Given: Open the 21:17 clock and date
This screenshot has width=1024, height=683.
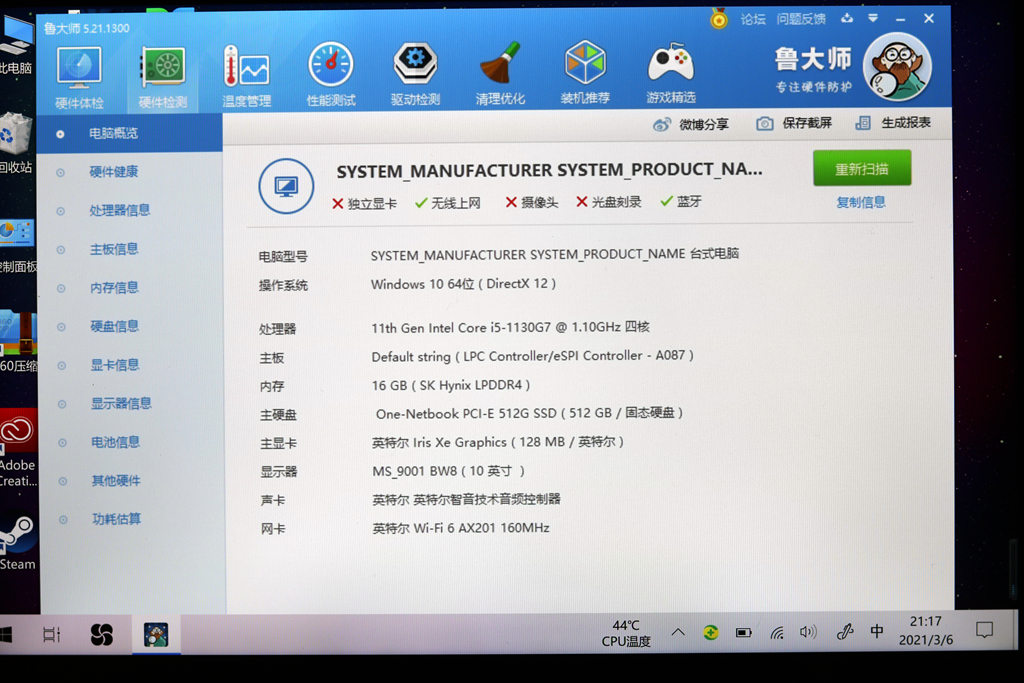Looking at the screenshot, I should point(925,631).
